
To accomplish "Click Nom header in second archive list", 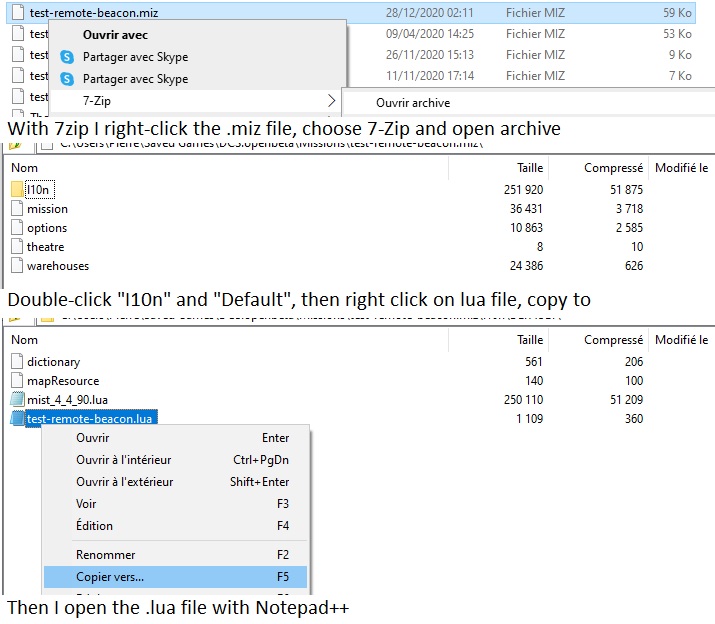I will pyautogui.click(x=25, y=340).
